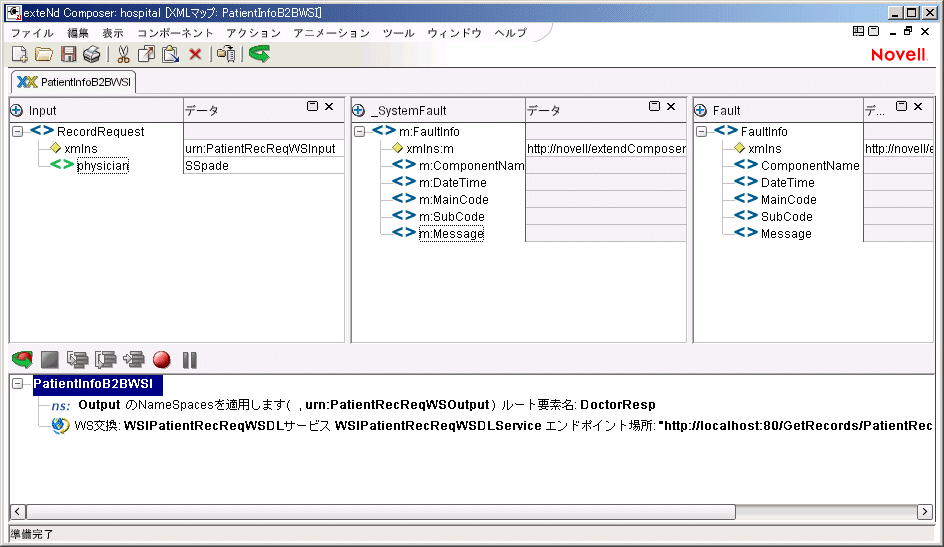The height and width of the screenshot is (547, 944).
Task: Click the Step Into animation icon
Action: point(78,360)
